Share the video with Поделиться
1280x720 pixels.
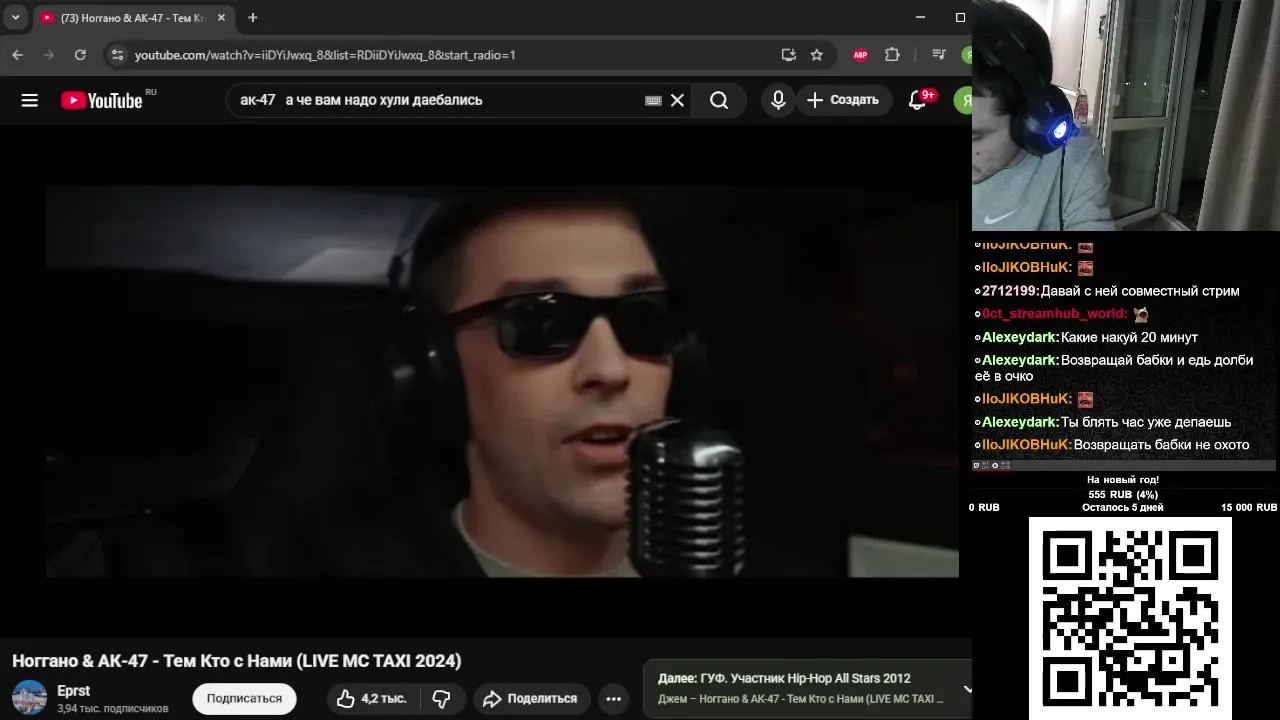[x=531, y=699]
